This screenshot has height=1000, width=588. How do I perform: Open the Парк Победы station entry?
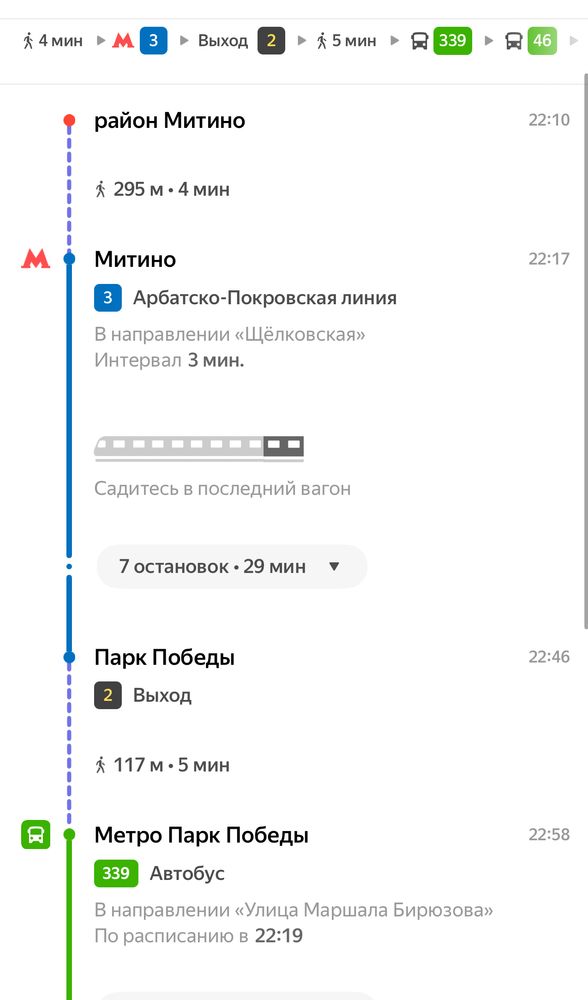[x=164, y=657]
